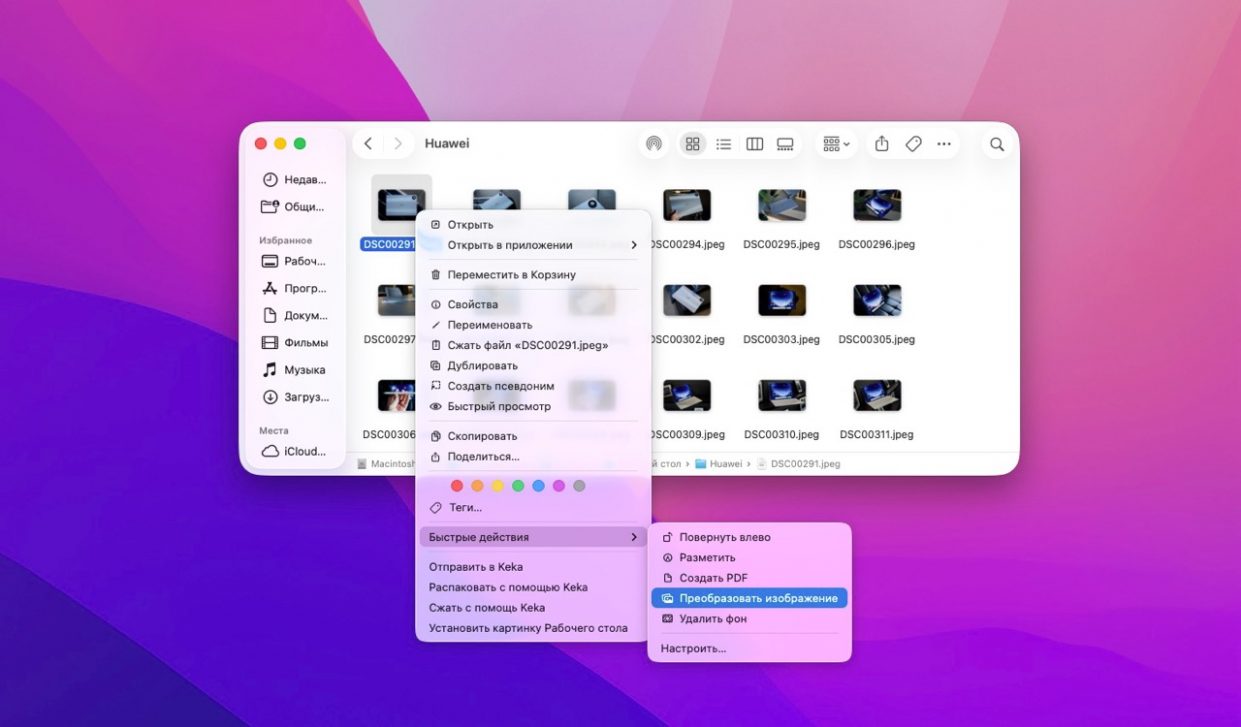Go back using the left chevron button

coord(368,144)
